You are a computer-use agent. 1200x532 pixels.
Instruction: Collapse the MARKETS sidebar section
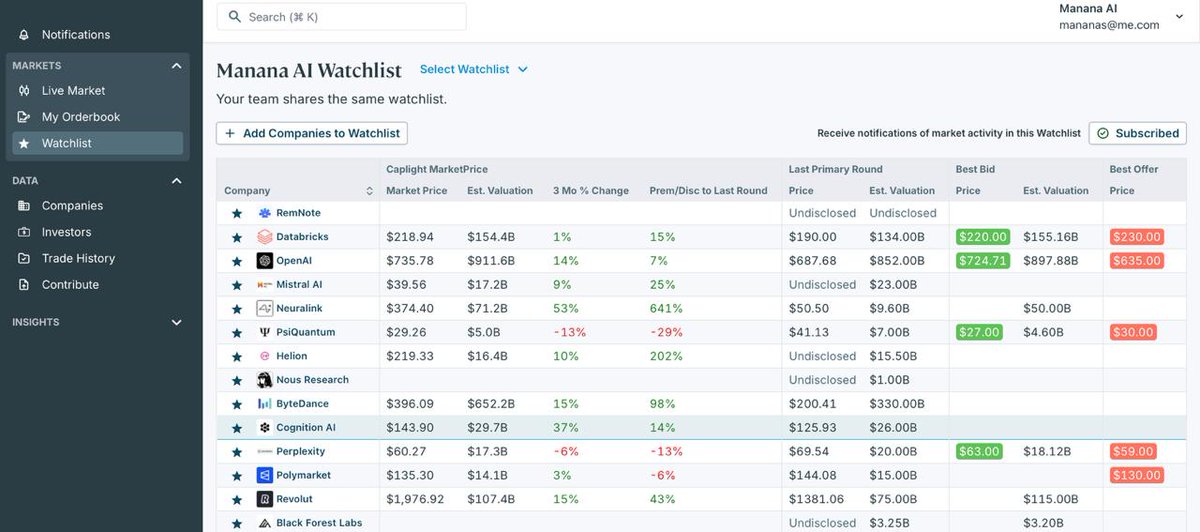point(177,66)
